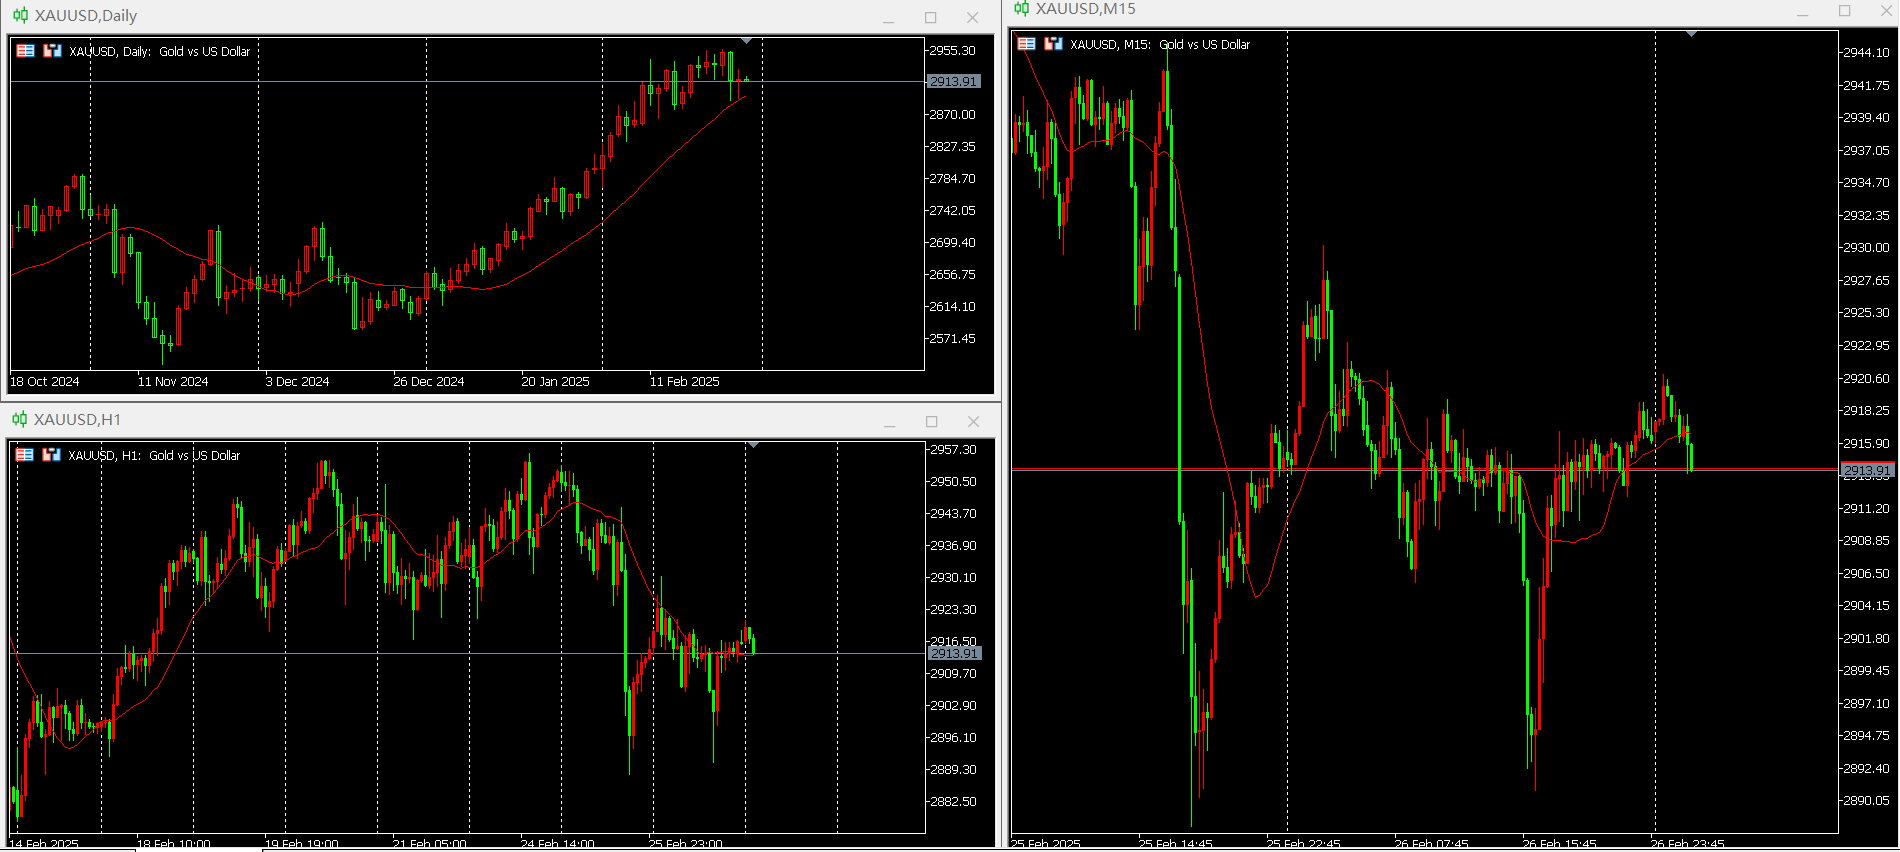Click the 2927.65 price scale label
The height and width of the screenshot is (852, 1900).
point(1866,280)
